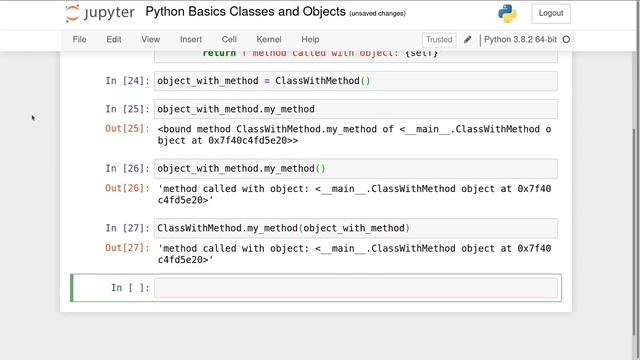
Task: Click the partially visible return statement cell
Action: click(x=356, y=56)
